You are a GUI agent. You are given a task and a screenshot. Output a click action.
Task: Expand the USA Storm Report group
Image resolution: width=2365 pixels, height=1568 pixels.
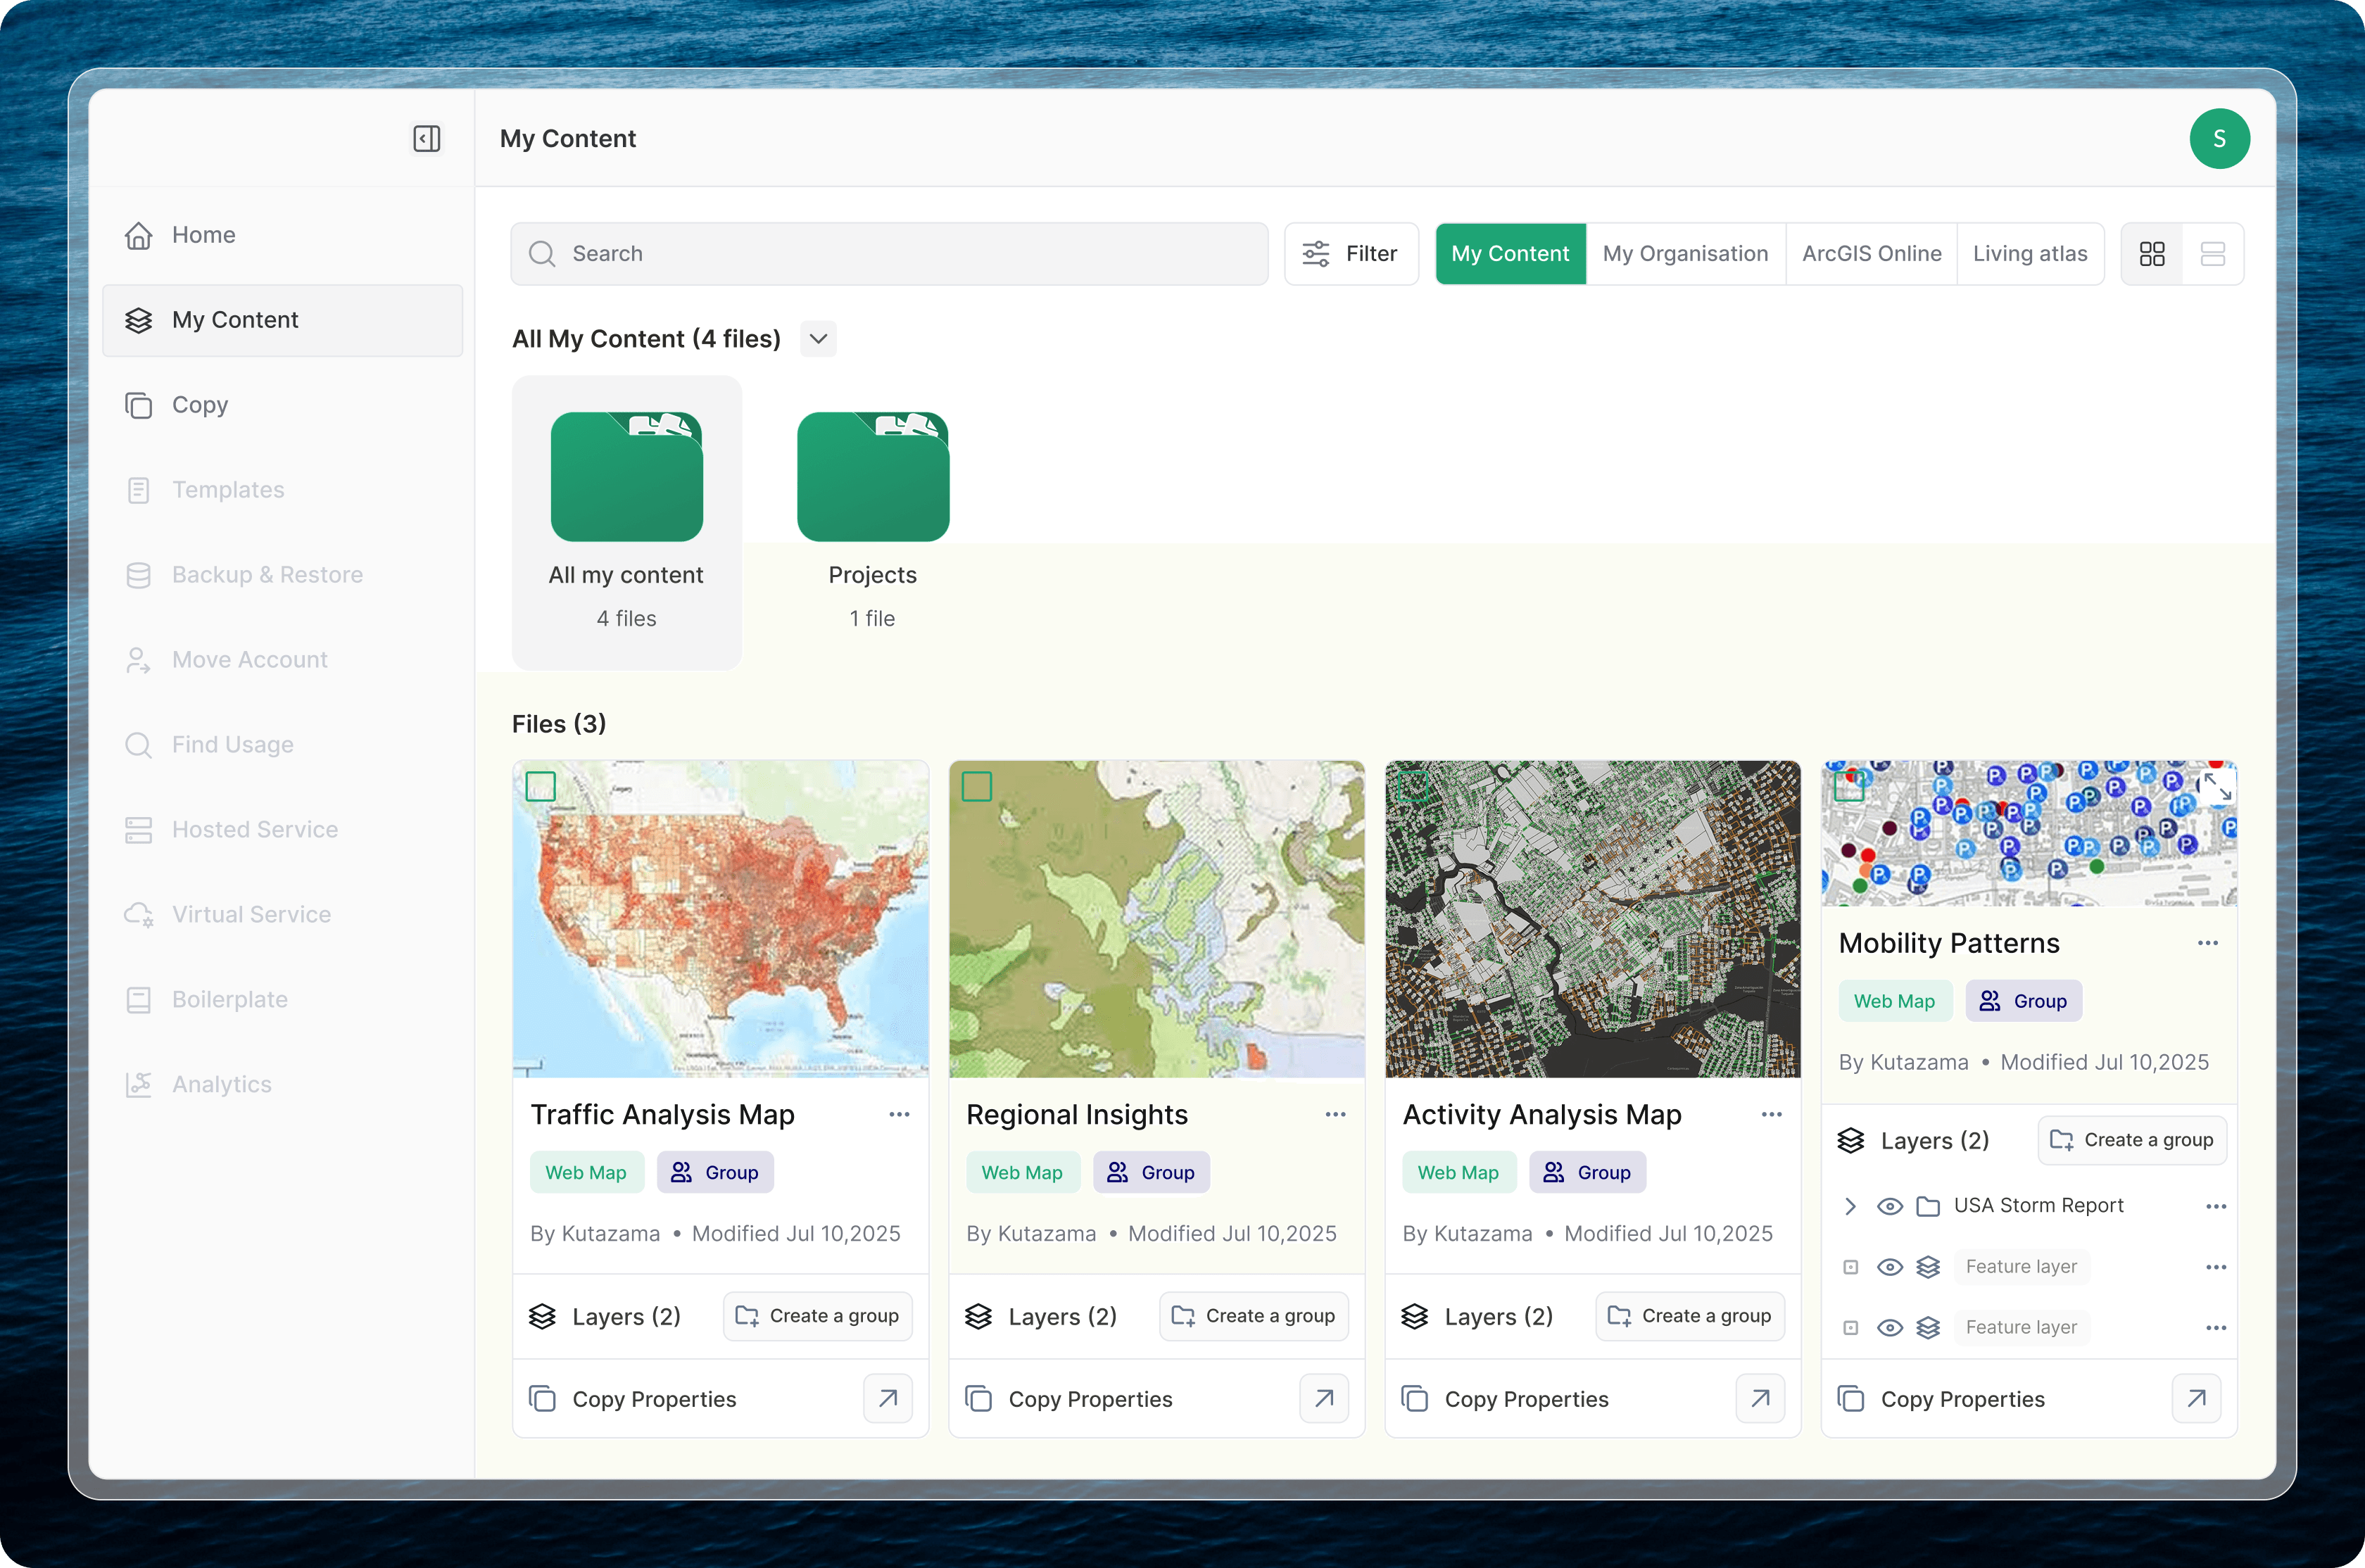click(1850, 1206)
